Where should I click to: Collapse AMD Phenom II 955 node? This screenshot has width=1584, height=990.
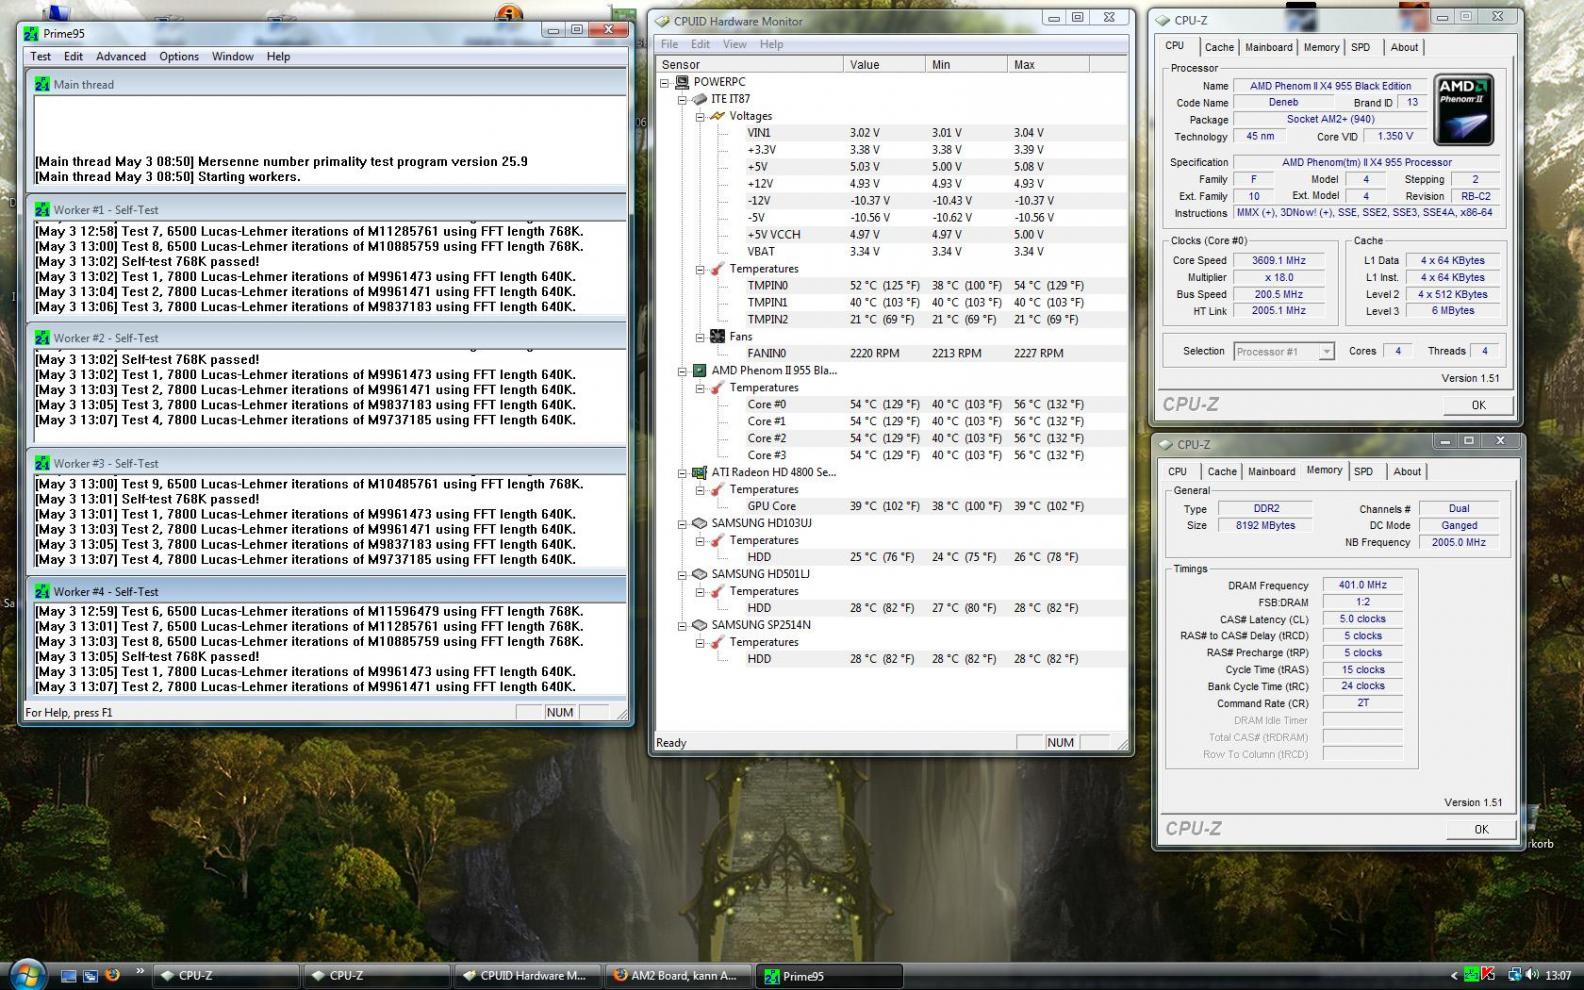click(682, 371)
